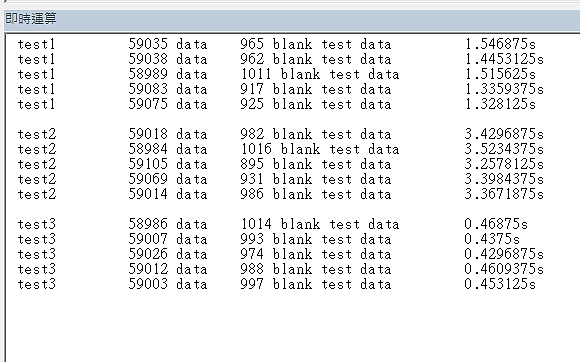Click the 即時運算 panel title bar

click(x=291, y=18)
